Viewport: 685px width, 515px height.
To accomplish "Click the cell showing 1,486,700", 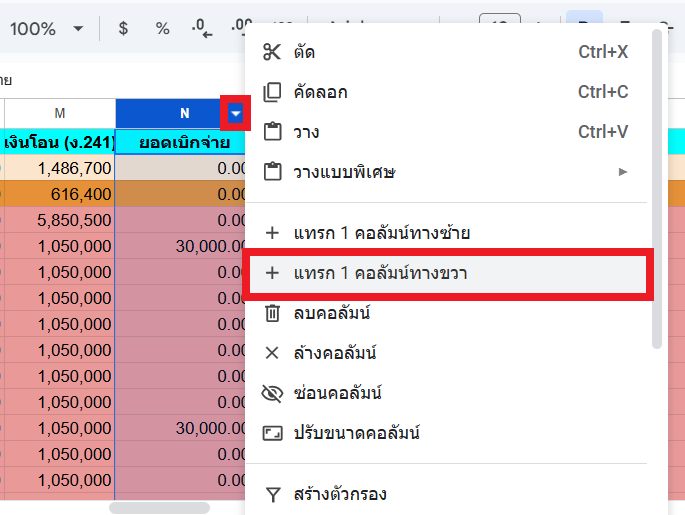I will point(60,168).
